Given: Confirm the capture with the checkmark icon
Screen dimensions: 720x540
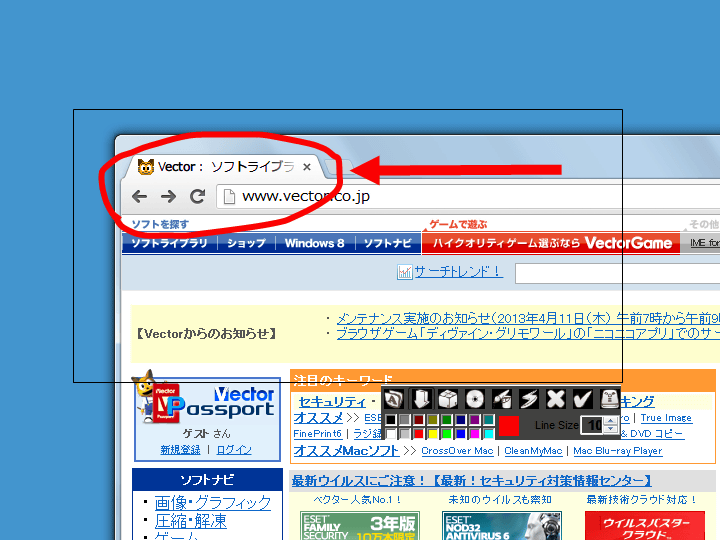Looking at the screenshot, I should point(582,399).
